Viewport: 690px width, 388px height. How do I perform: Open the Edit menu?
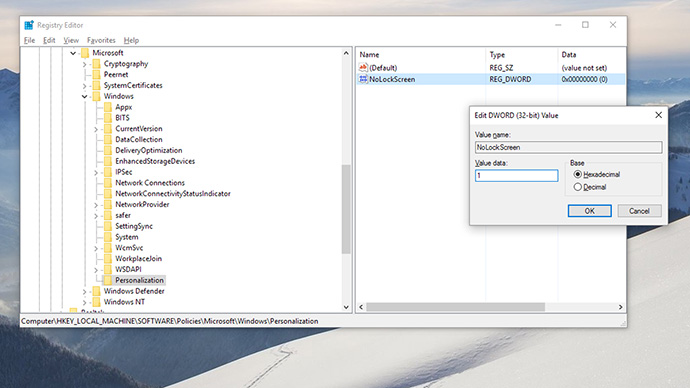(x=49, y=40)
